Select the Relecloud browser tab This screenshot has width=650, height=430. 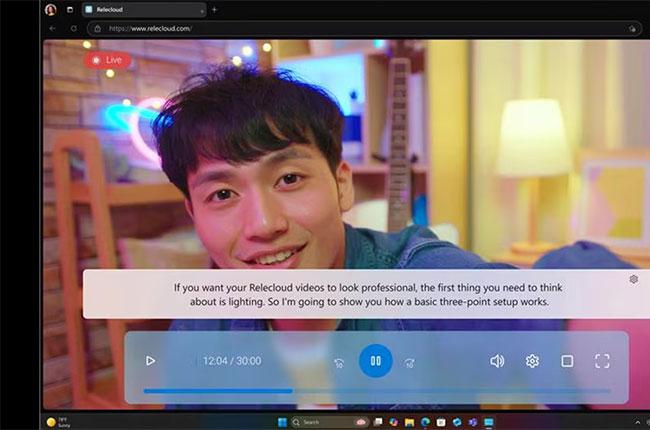coord(144,10)
